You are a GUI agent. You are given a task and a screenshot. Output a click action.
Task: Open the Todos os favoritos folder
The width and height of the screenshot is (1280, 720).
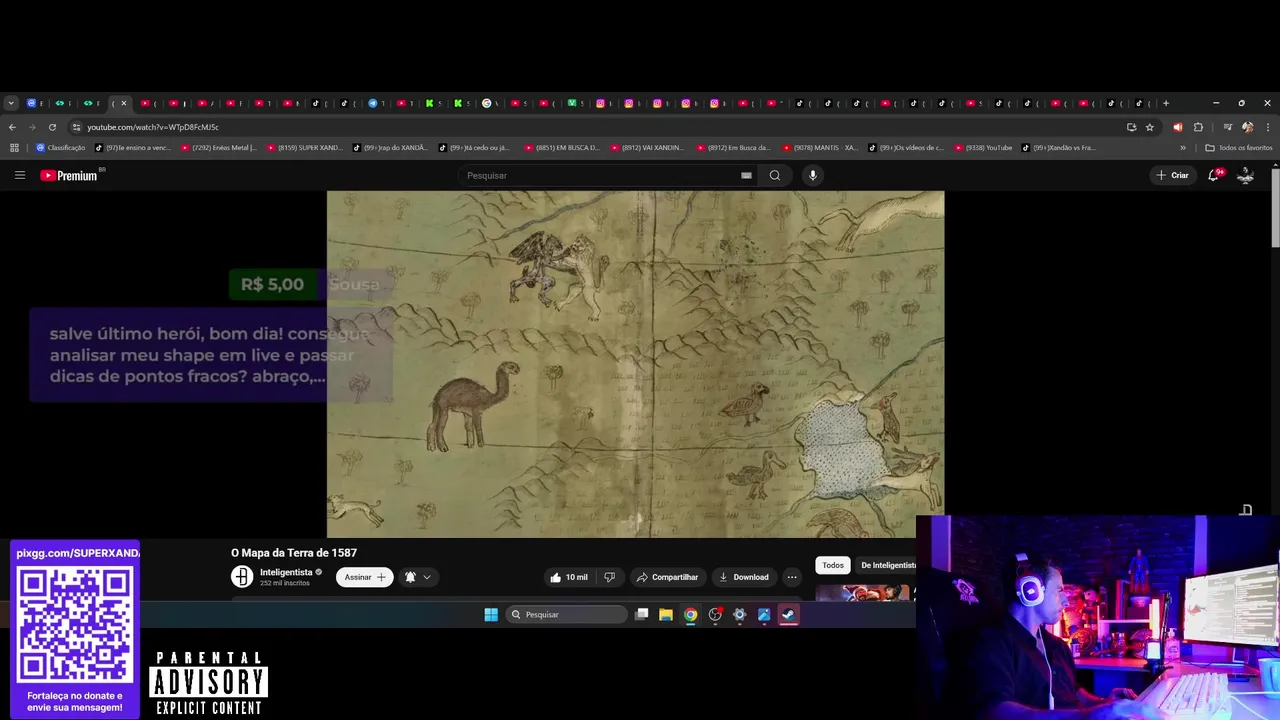coord(1239,148)
